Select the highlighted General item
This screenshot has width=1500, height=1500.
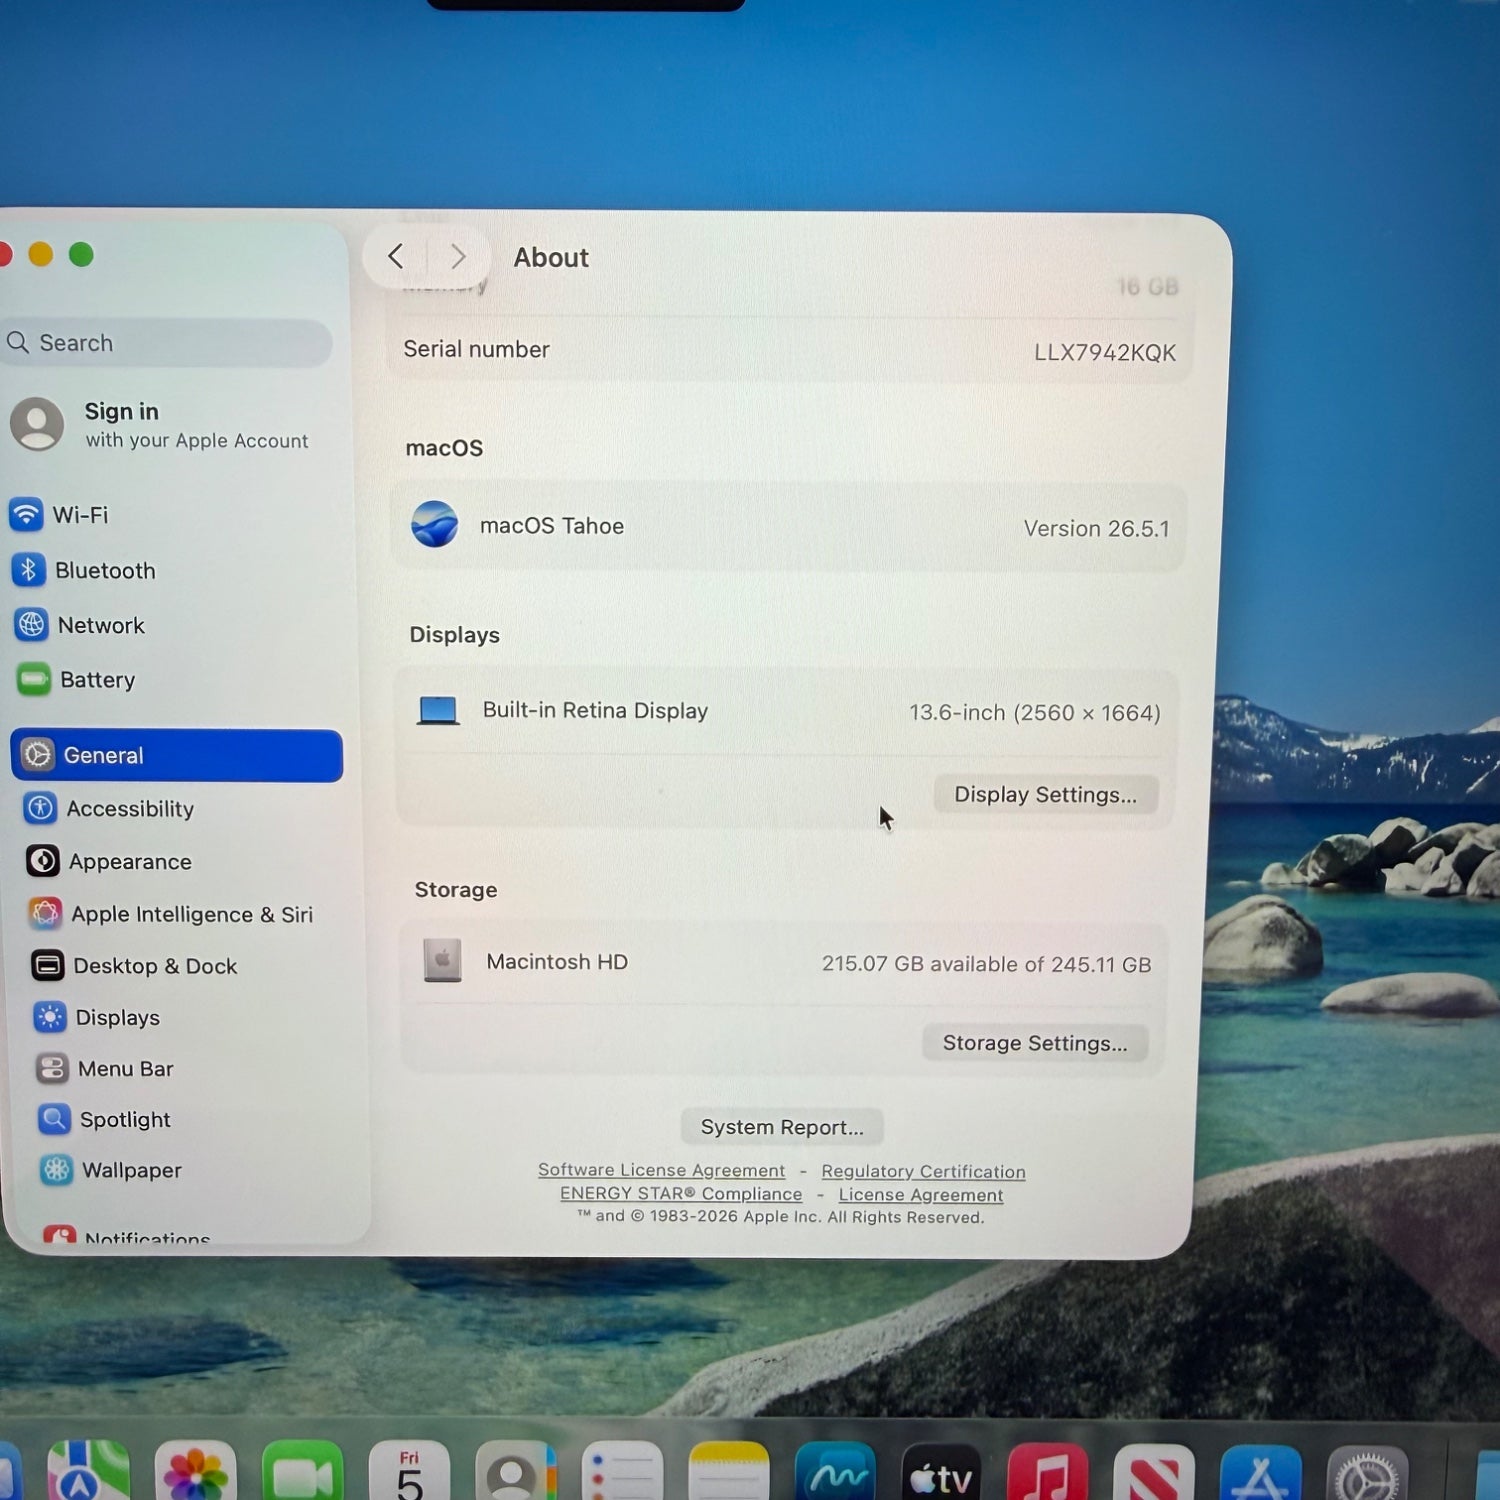point(177,755)
